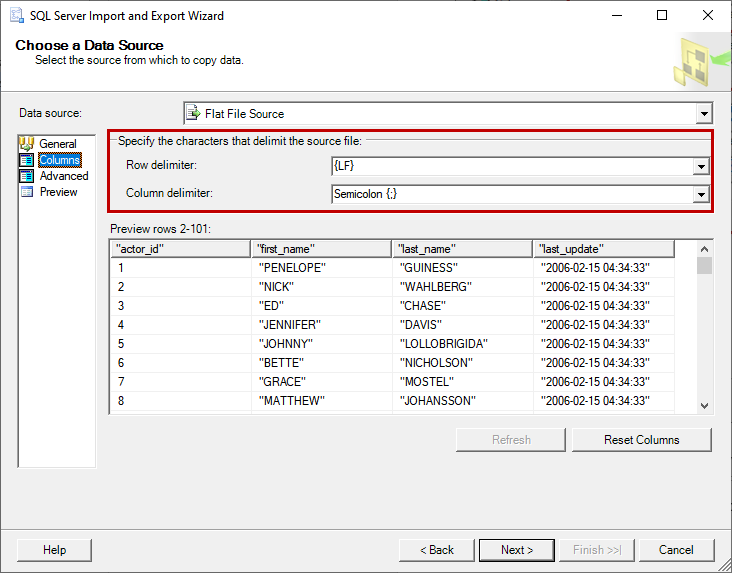The width and height of the screenshot is (732, 573).
Task: Open Help for the wizard
Action: pyautogui.click(x=55, y=550)
